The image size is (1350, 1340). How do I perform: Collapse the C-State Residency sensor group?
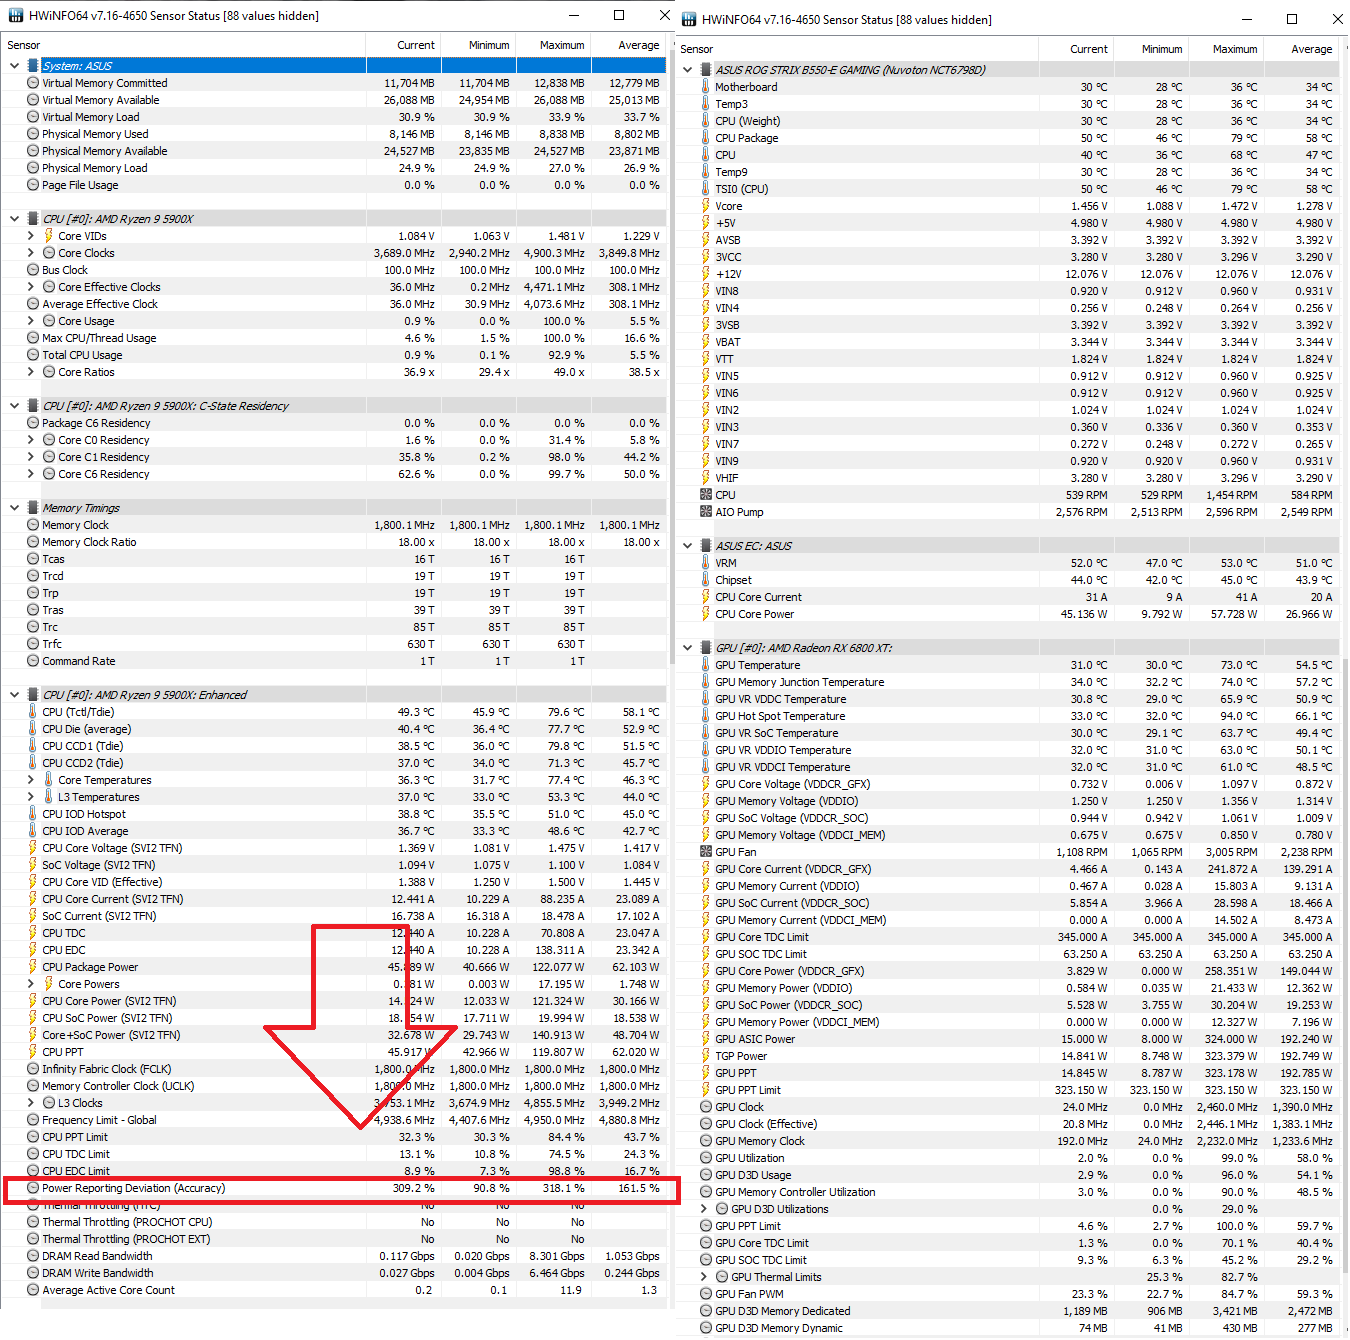pos(14,406)
